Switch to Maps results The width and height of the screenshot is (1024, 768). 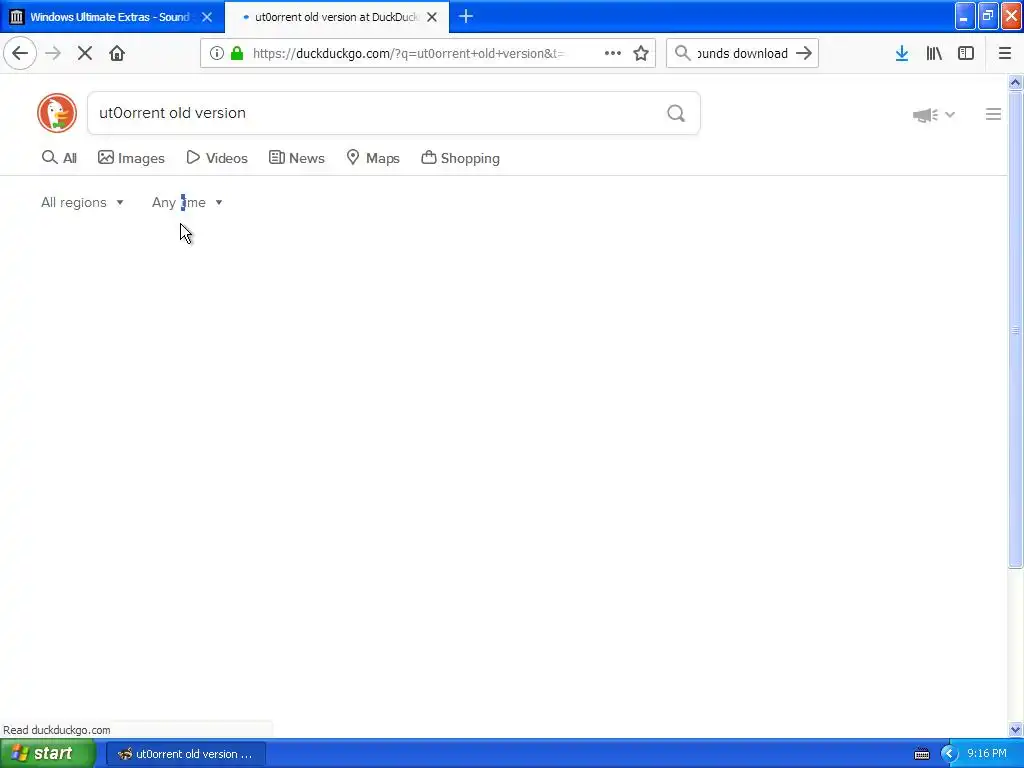coord(373,158)
